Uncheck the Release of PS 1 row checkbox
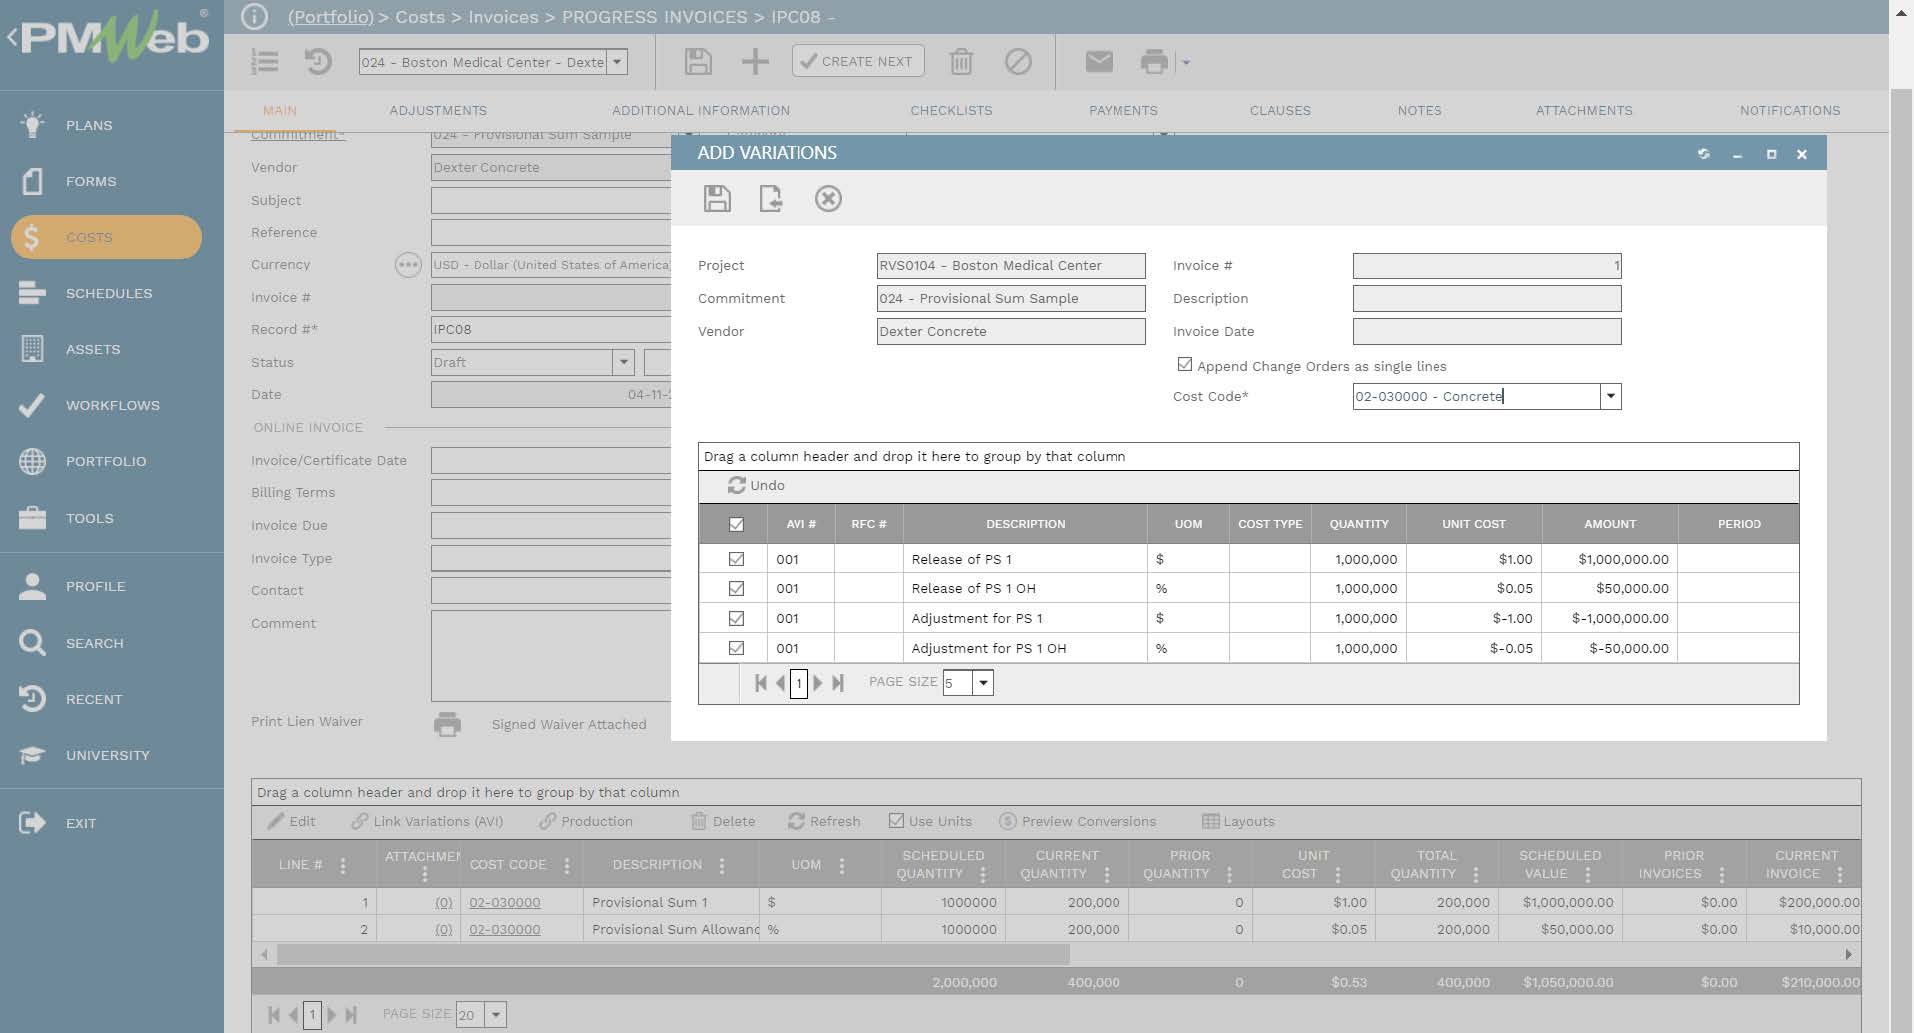This screenshot has width=1914, height=1033. pos(736,559)
